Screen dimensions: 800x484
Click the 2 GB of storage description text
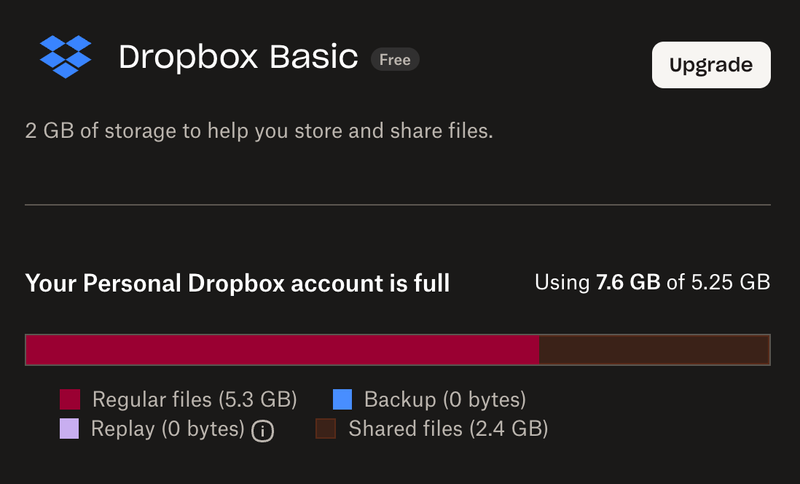(x=259, y=132)
